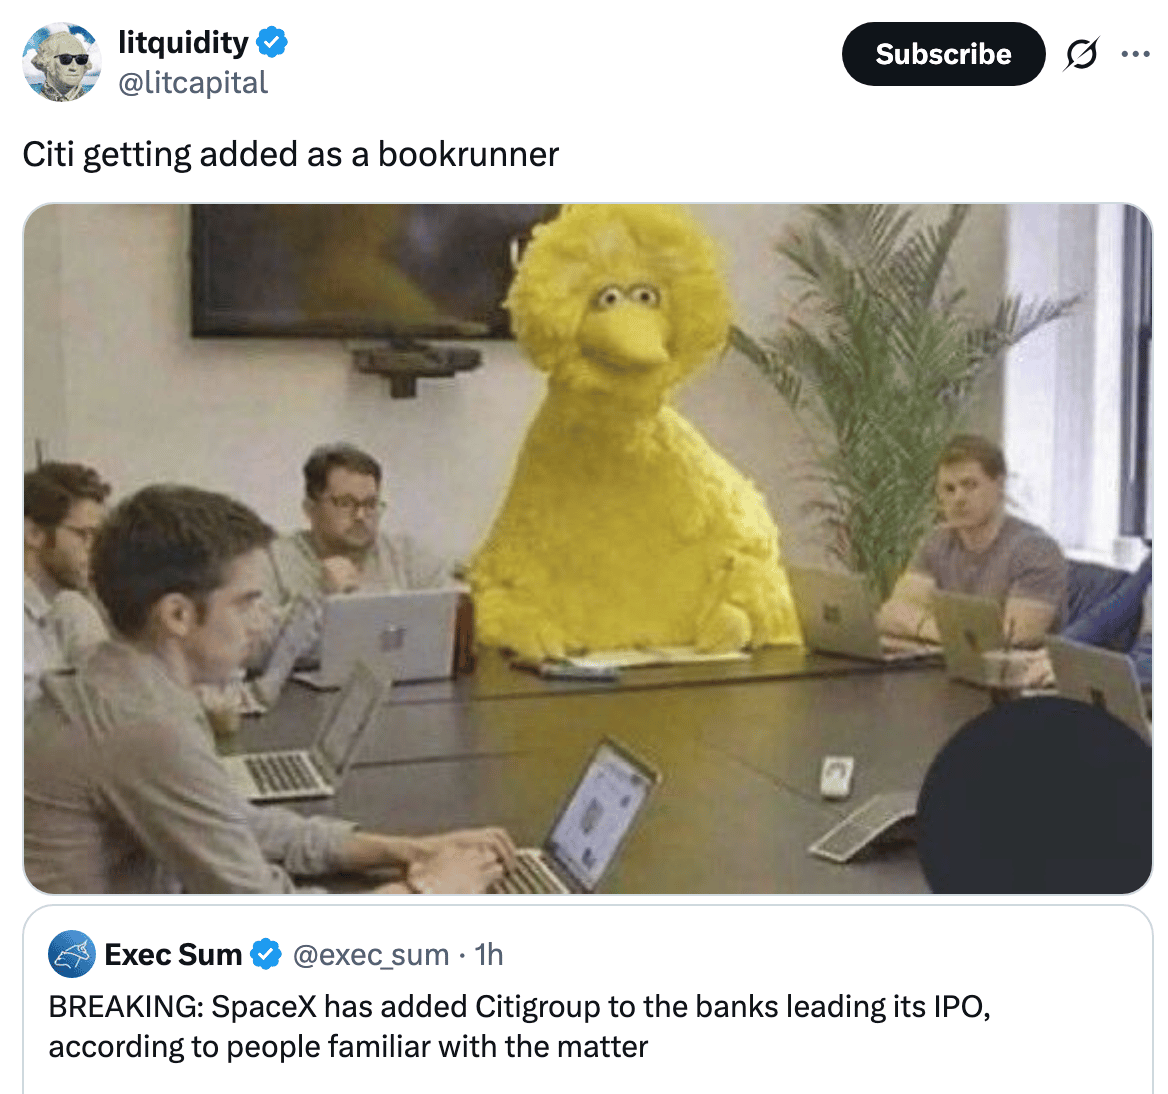This screenshot has width=1168, height=1094.
Task: Click Exec Sum's verified badge
Action: tap(266, 954)
